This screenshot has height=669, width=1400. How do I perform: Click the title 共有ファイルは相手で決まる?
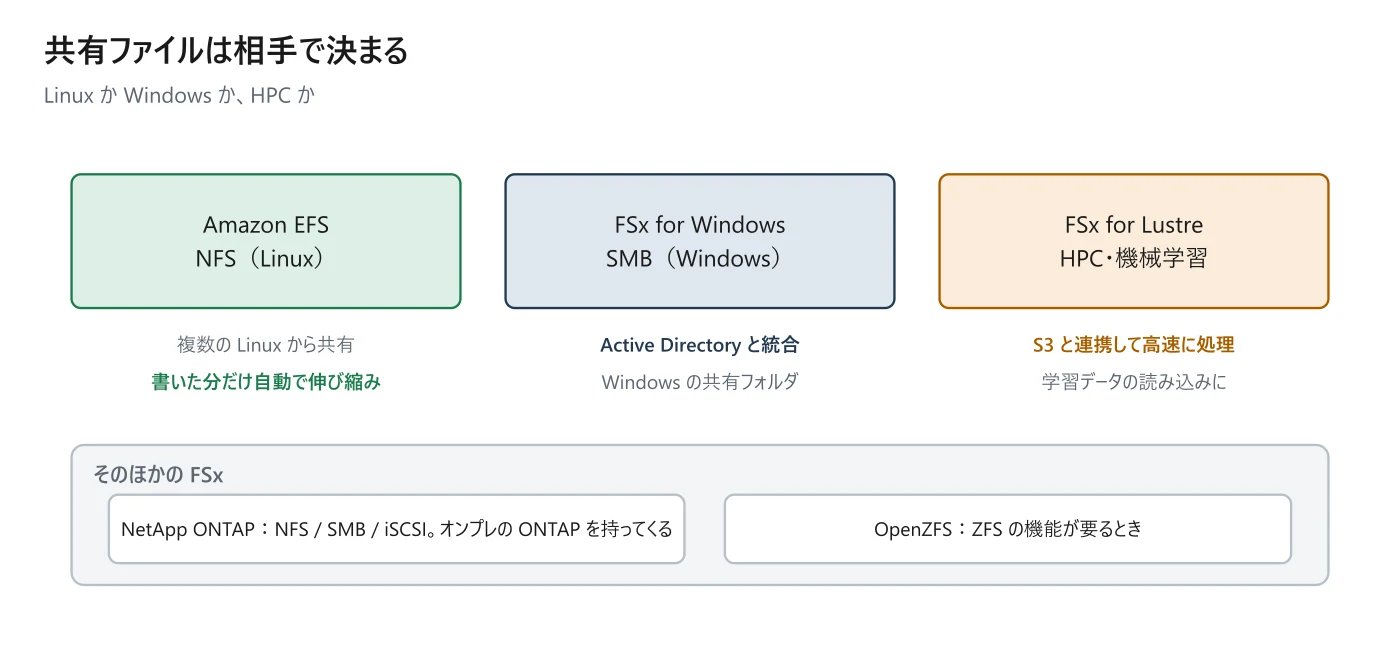[x=226, y=51]
